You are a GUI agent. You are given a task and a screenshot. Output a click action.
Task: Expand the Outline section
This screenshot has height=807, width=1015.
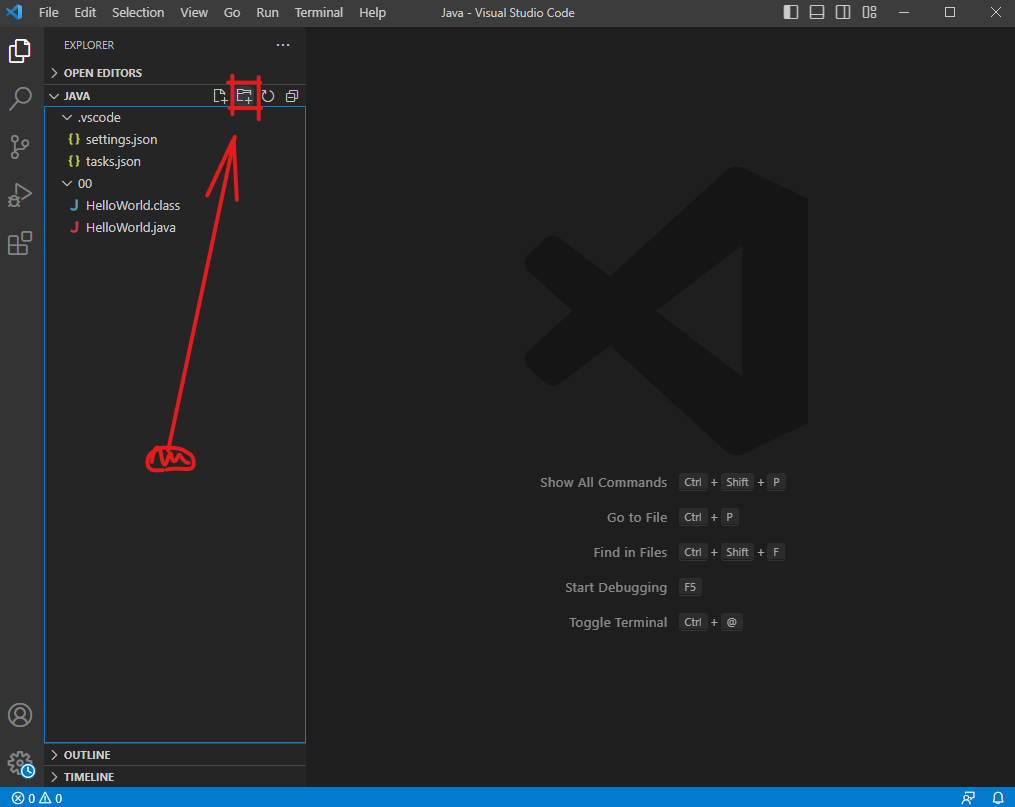click(87, 755)
